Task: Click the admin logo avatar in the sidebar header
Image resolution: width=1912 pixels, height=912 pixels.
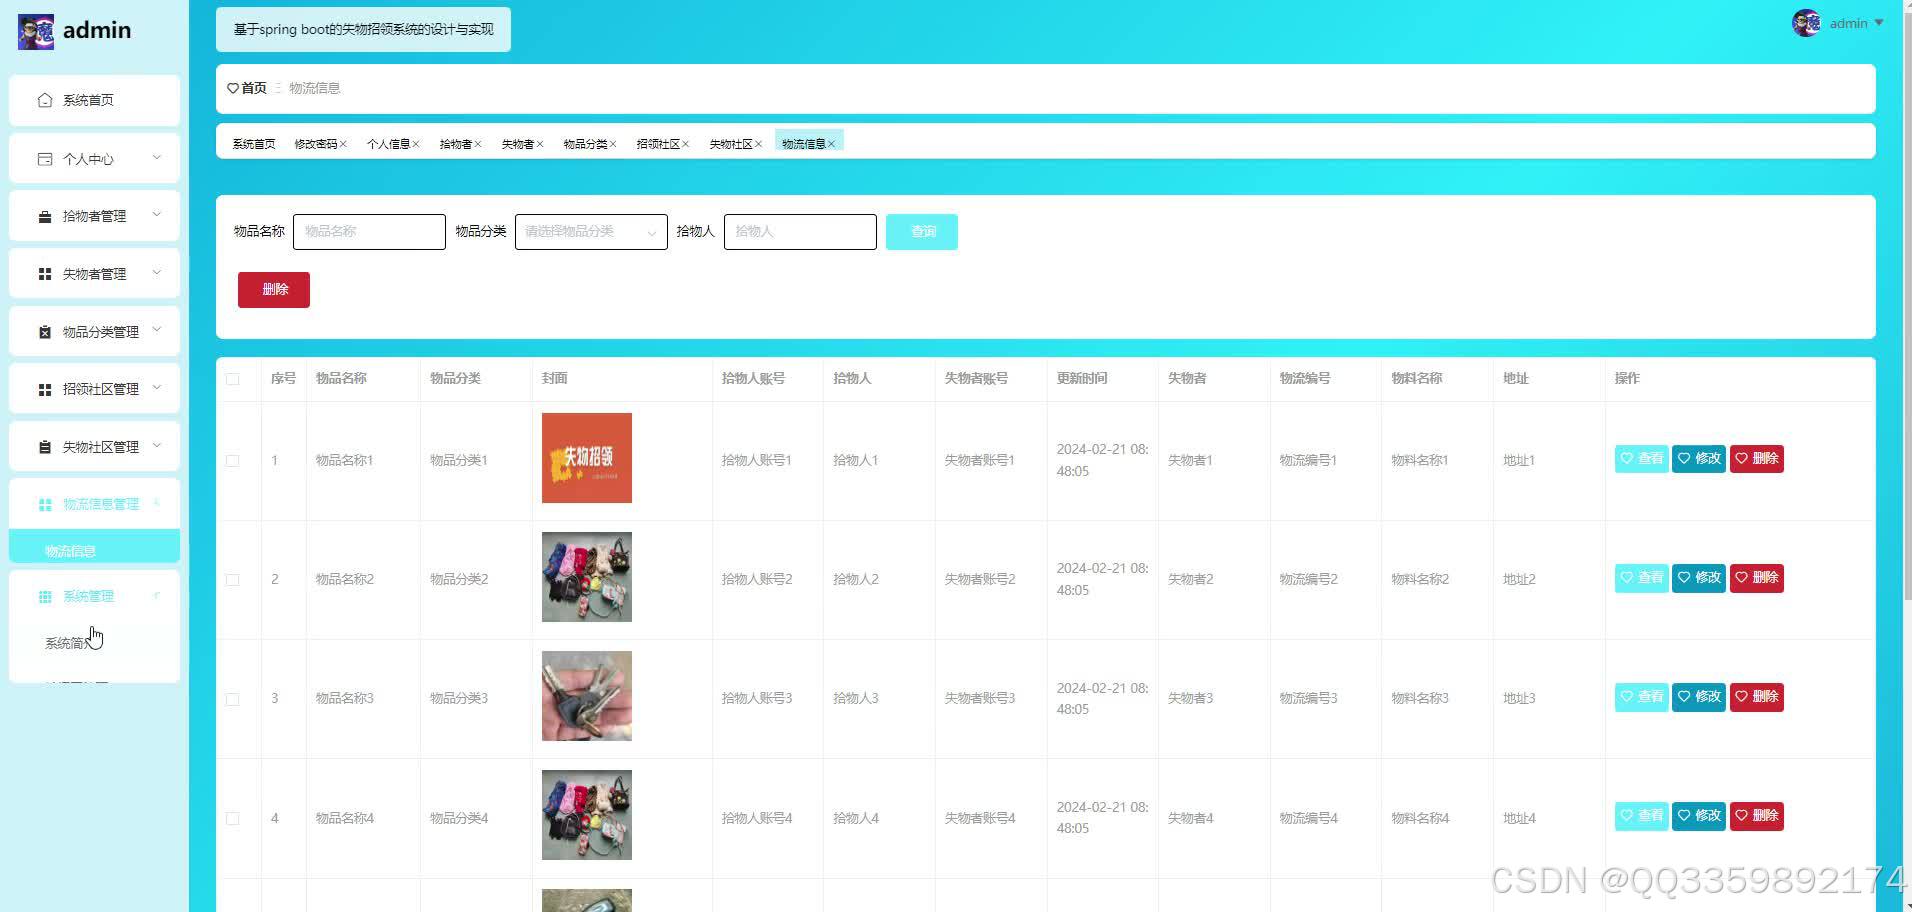Action: [x=36, y=31]
